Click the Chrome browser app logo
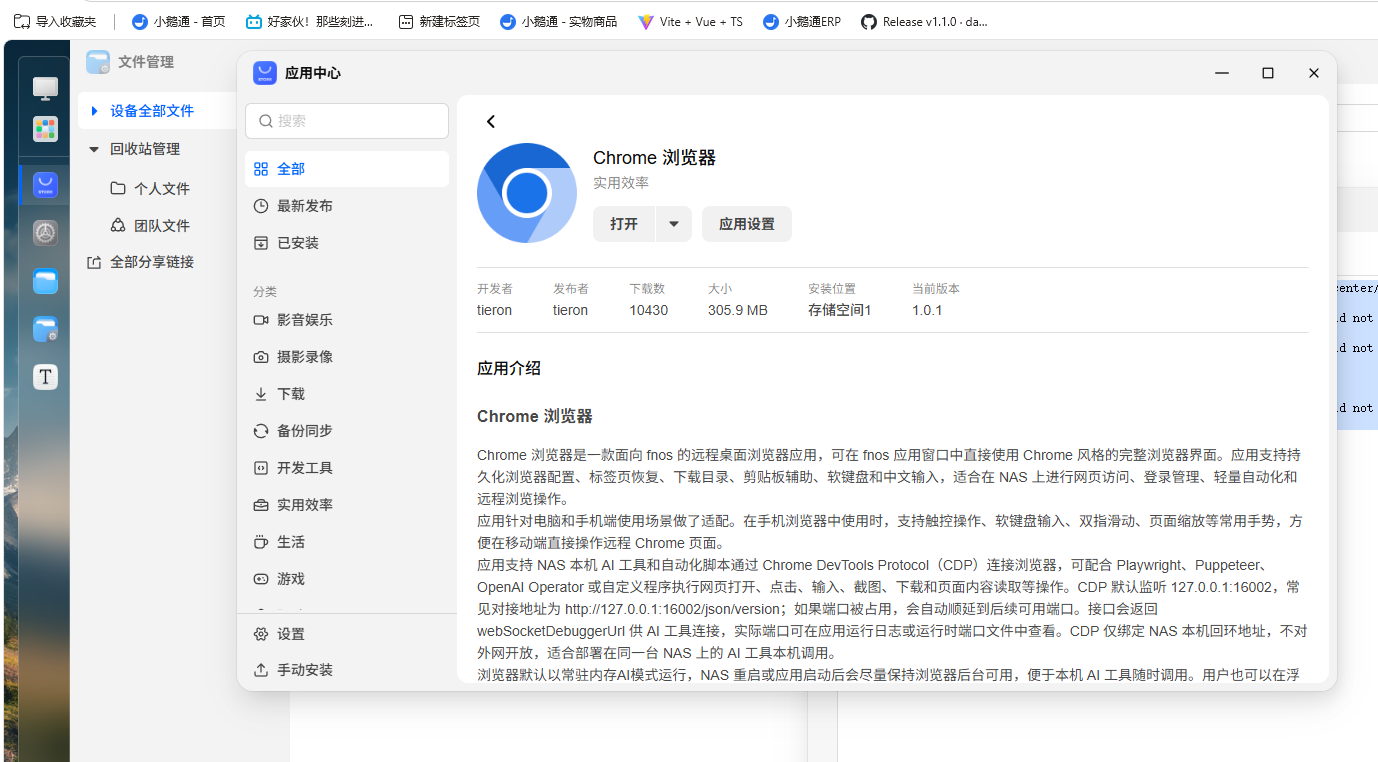Image resolution: width=1378 pixels, height=762 pixels. 527,193
